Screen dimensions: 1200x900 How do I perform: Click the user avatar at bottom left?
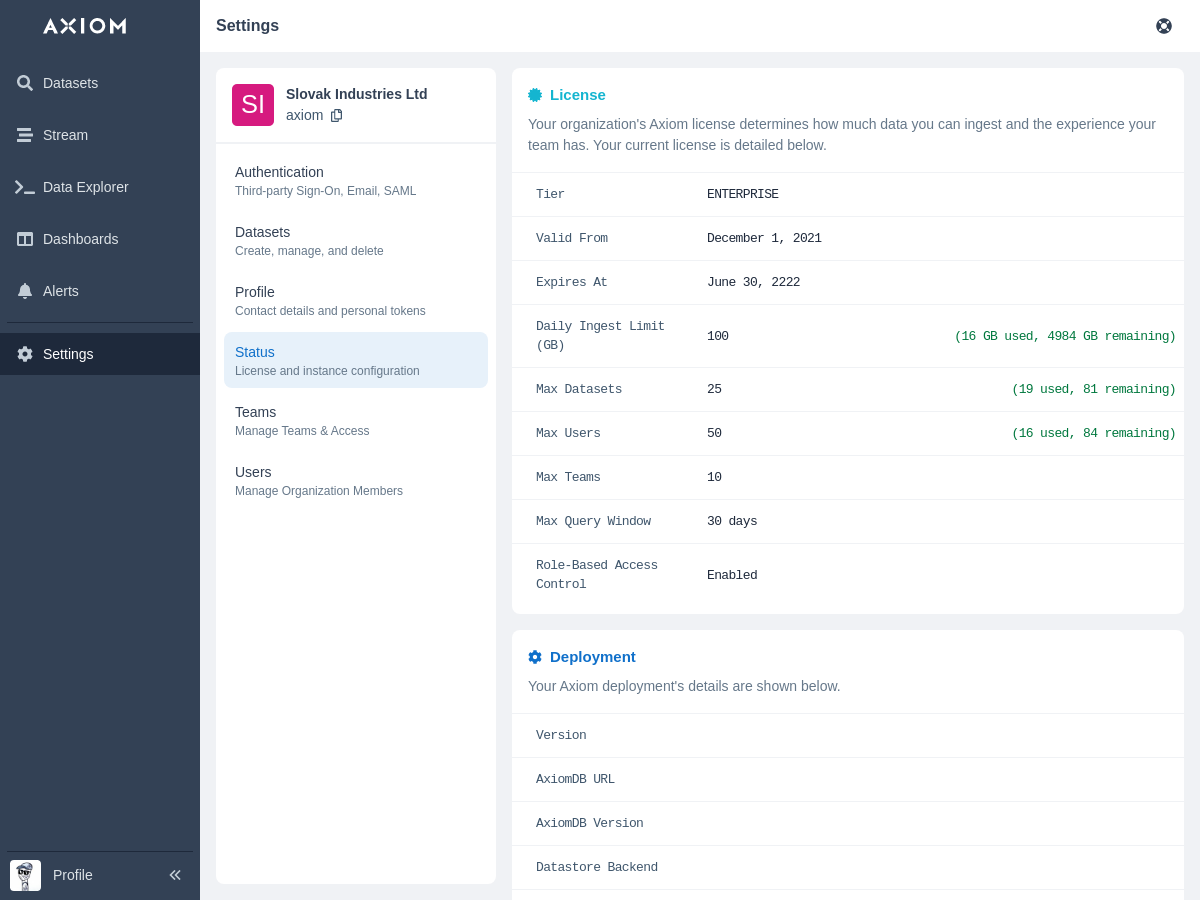click(25, 875)
